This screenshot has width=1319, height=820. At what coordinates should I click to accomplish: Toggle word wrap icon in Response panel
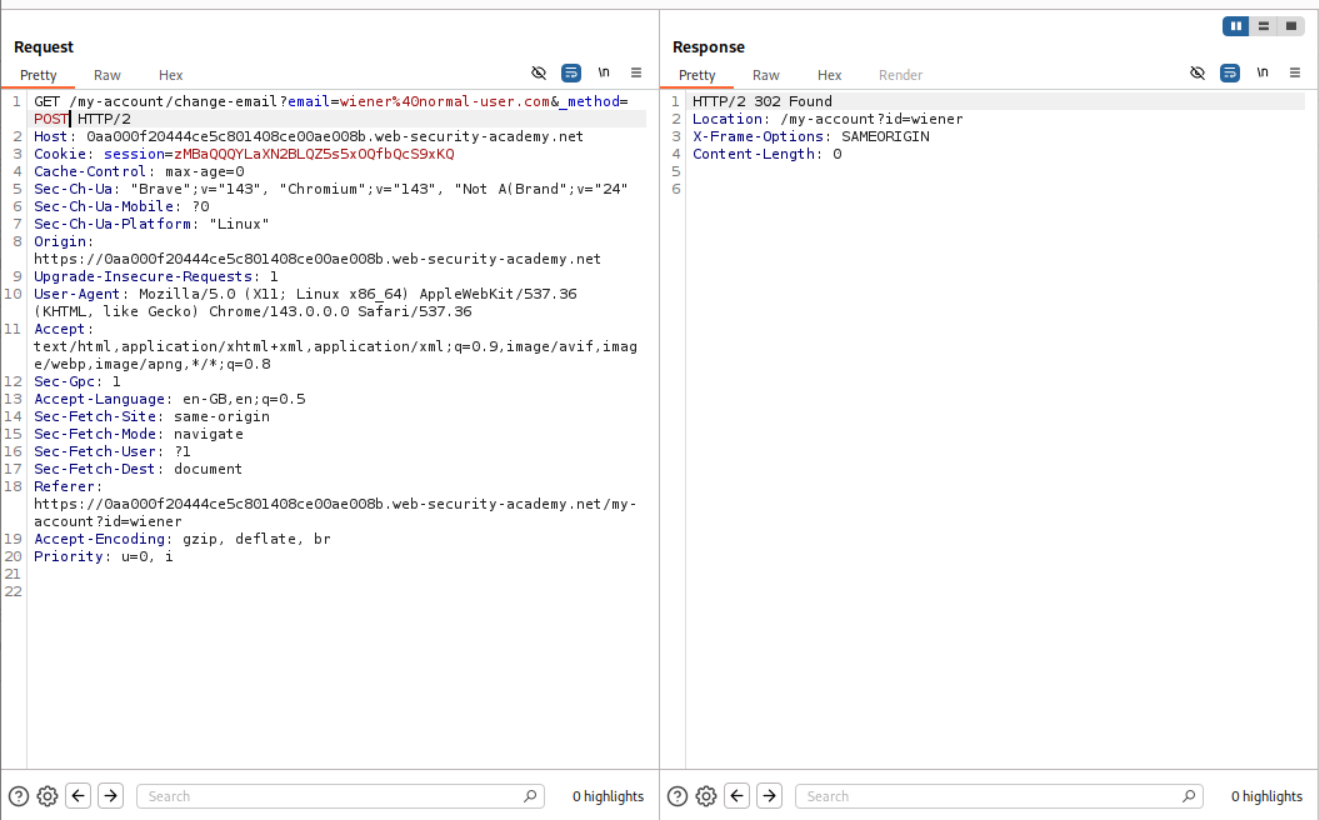pyautogui.click(x=1230, y=73)
